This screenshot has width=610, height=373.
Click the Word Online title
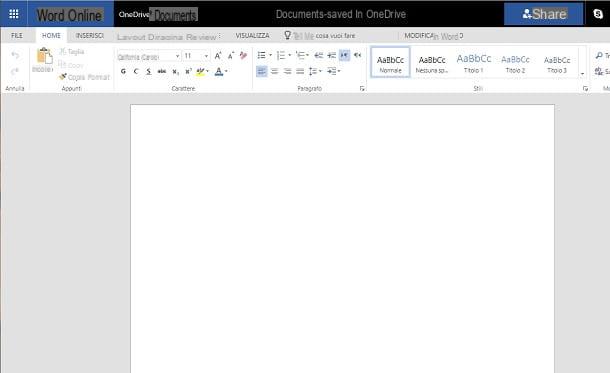(x=70, y=15)
